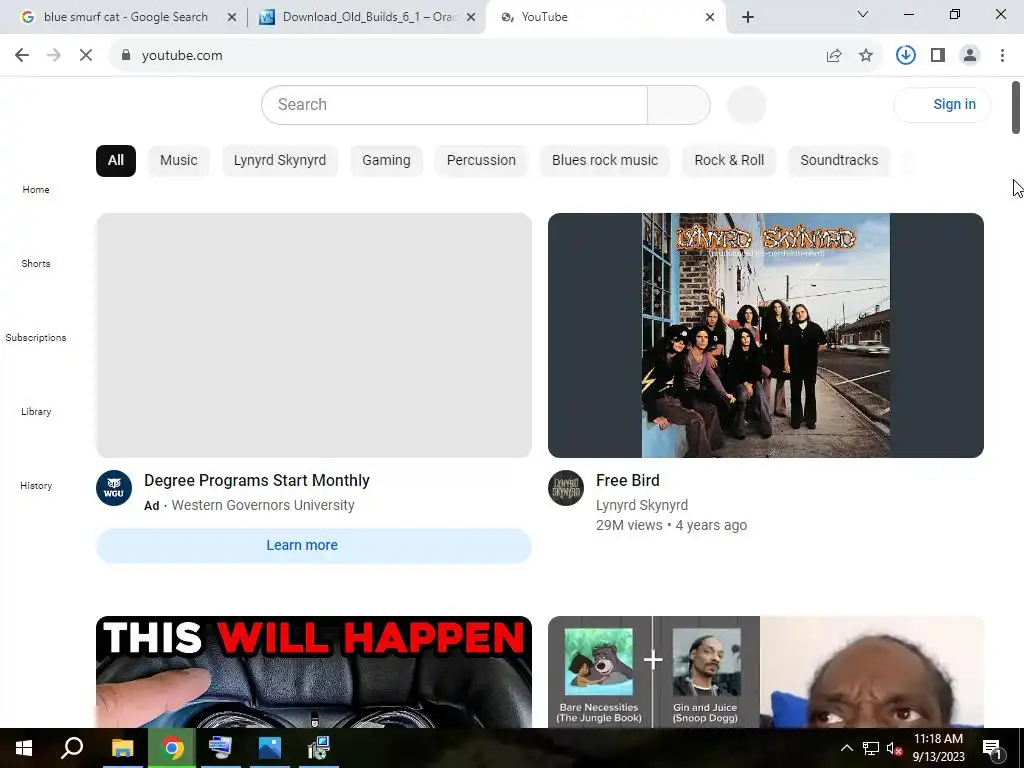Close the Download_Old_Builds_6_1 tab
Viewport: 1024px width, 768px height.
pos(471,17)
